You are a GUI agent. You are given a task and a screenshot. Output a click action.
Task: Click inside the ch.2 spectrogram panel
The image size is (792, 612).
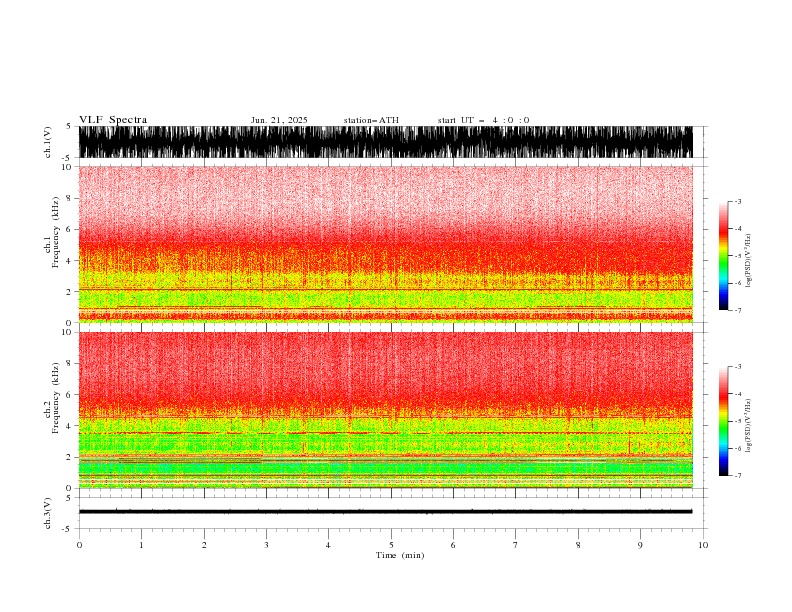point(386,410)
